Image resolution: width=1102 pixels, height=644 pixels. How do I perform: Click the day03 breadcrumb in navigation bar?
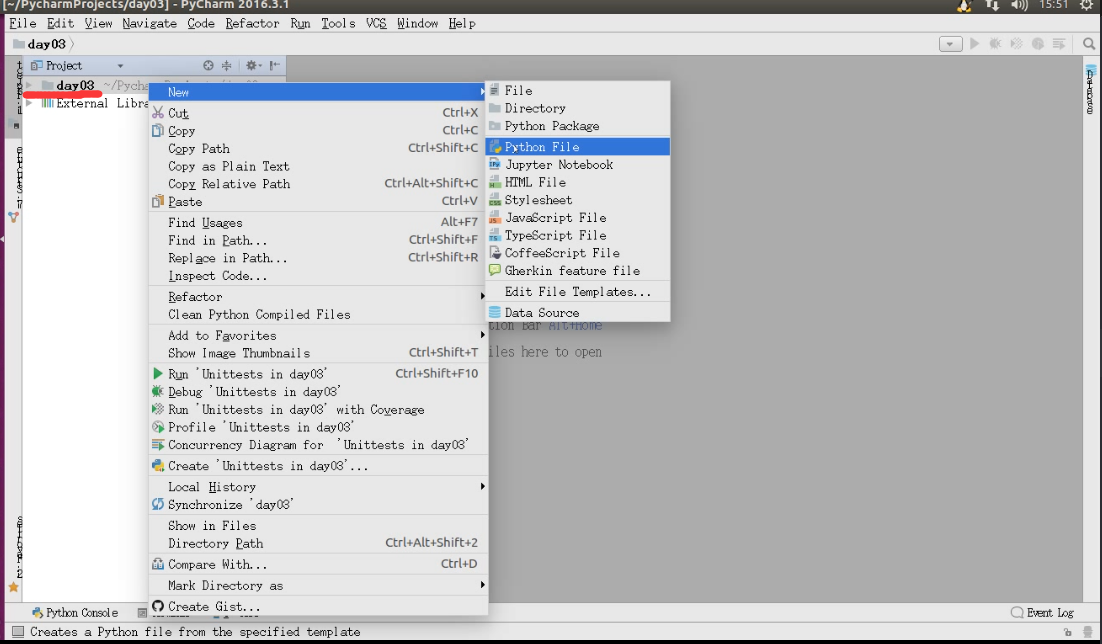click(x=46, y=44)
